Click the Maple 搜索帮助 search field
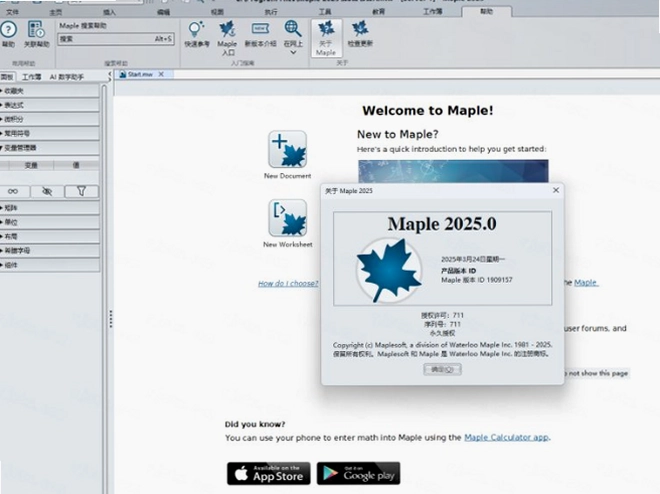 (116, 39)
